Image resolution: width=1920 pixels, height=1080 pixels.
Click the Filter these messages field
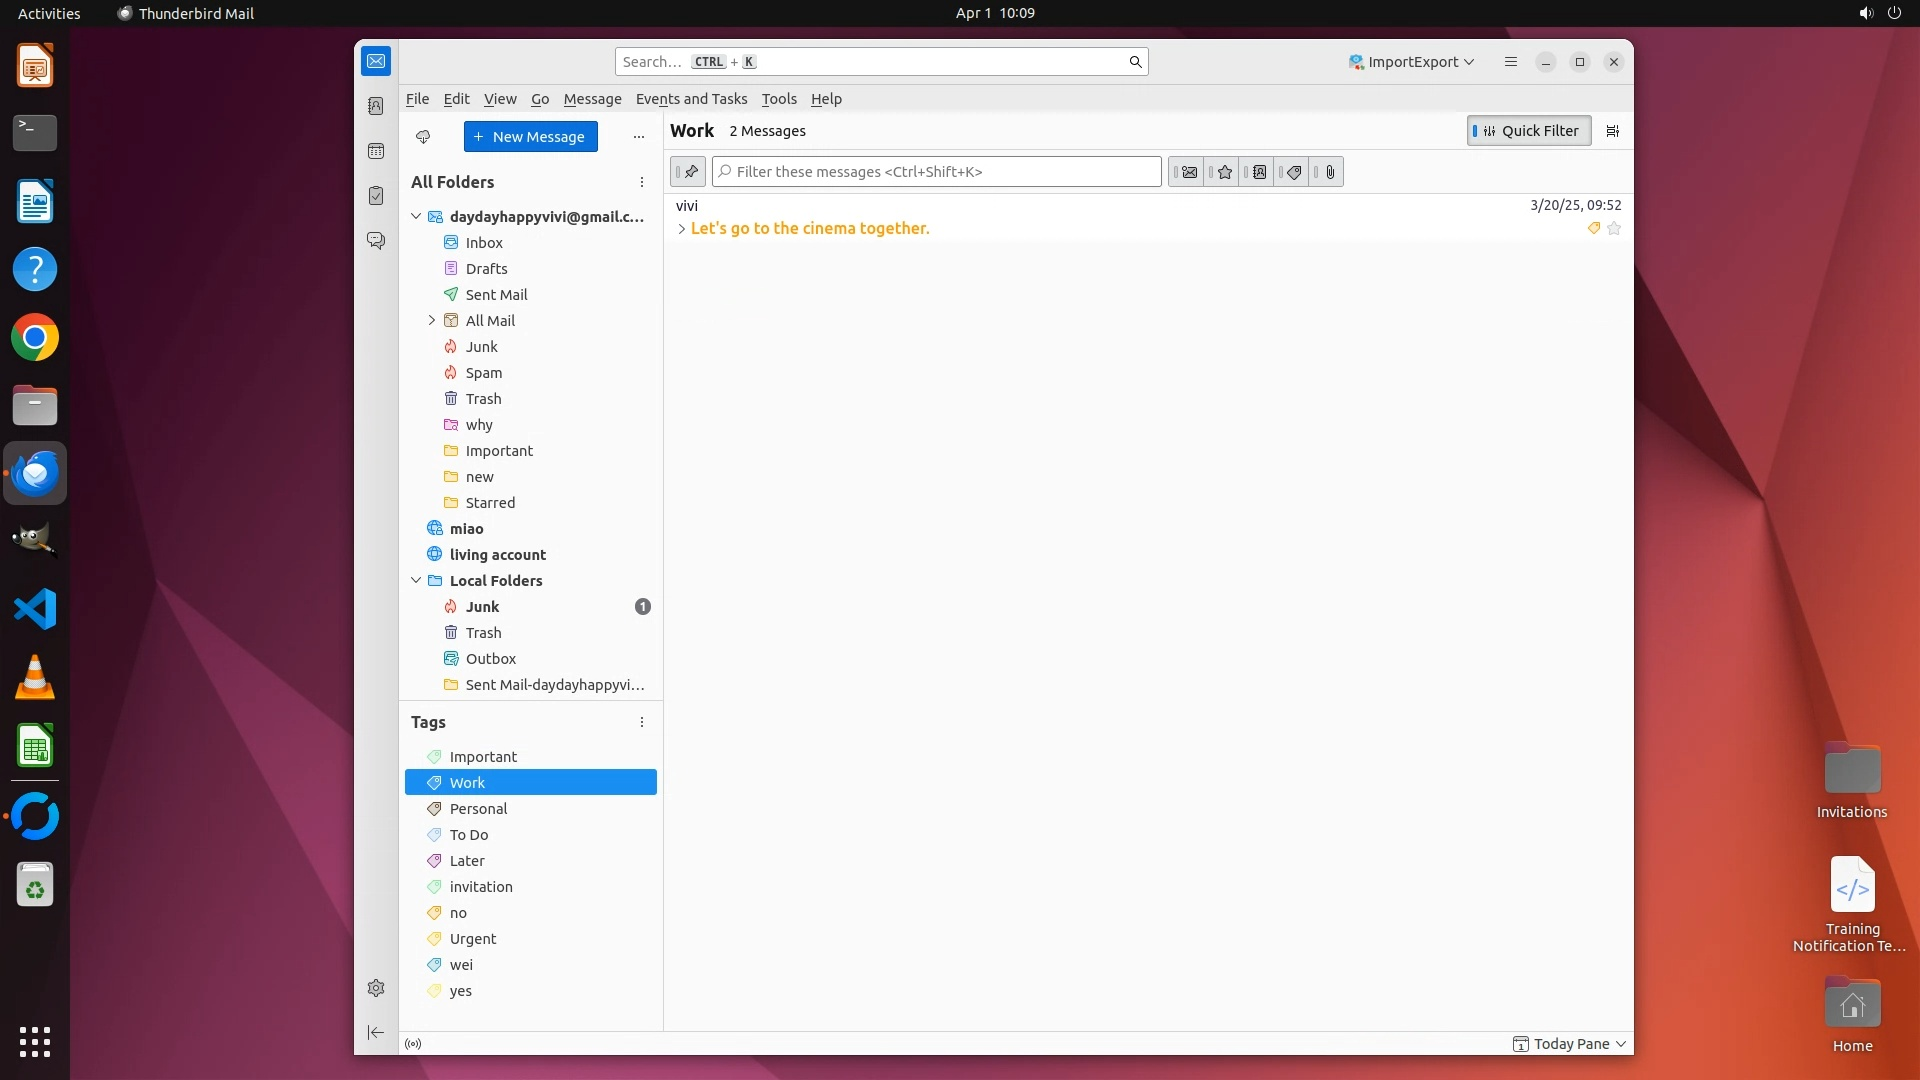[936, 172]
